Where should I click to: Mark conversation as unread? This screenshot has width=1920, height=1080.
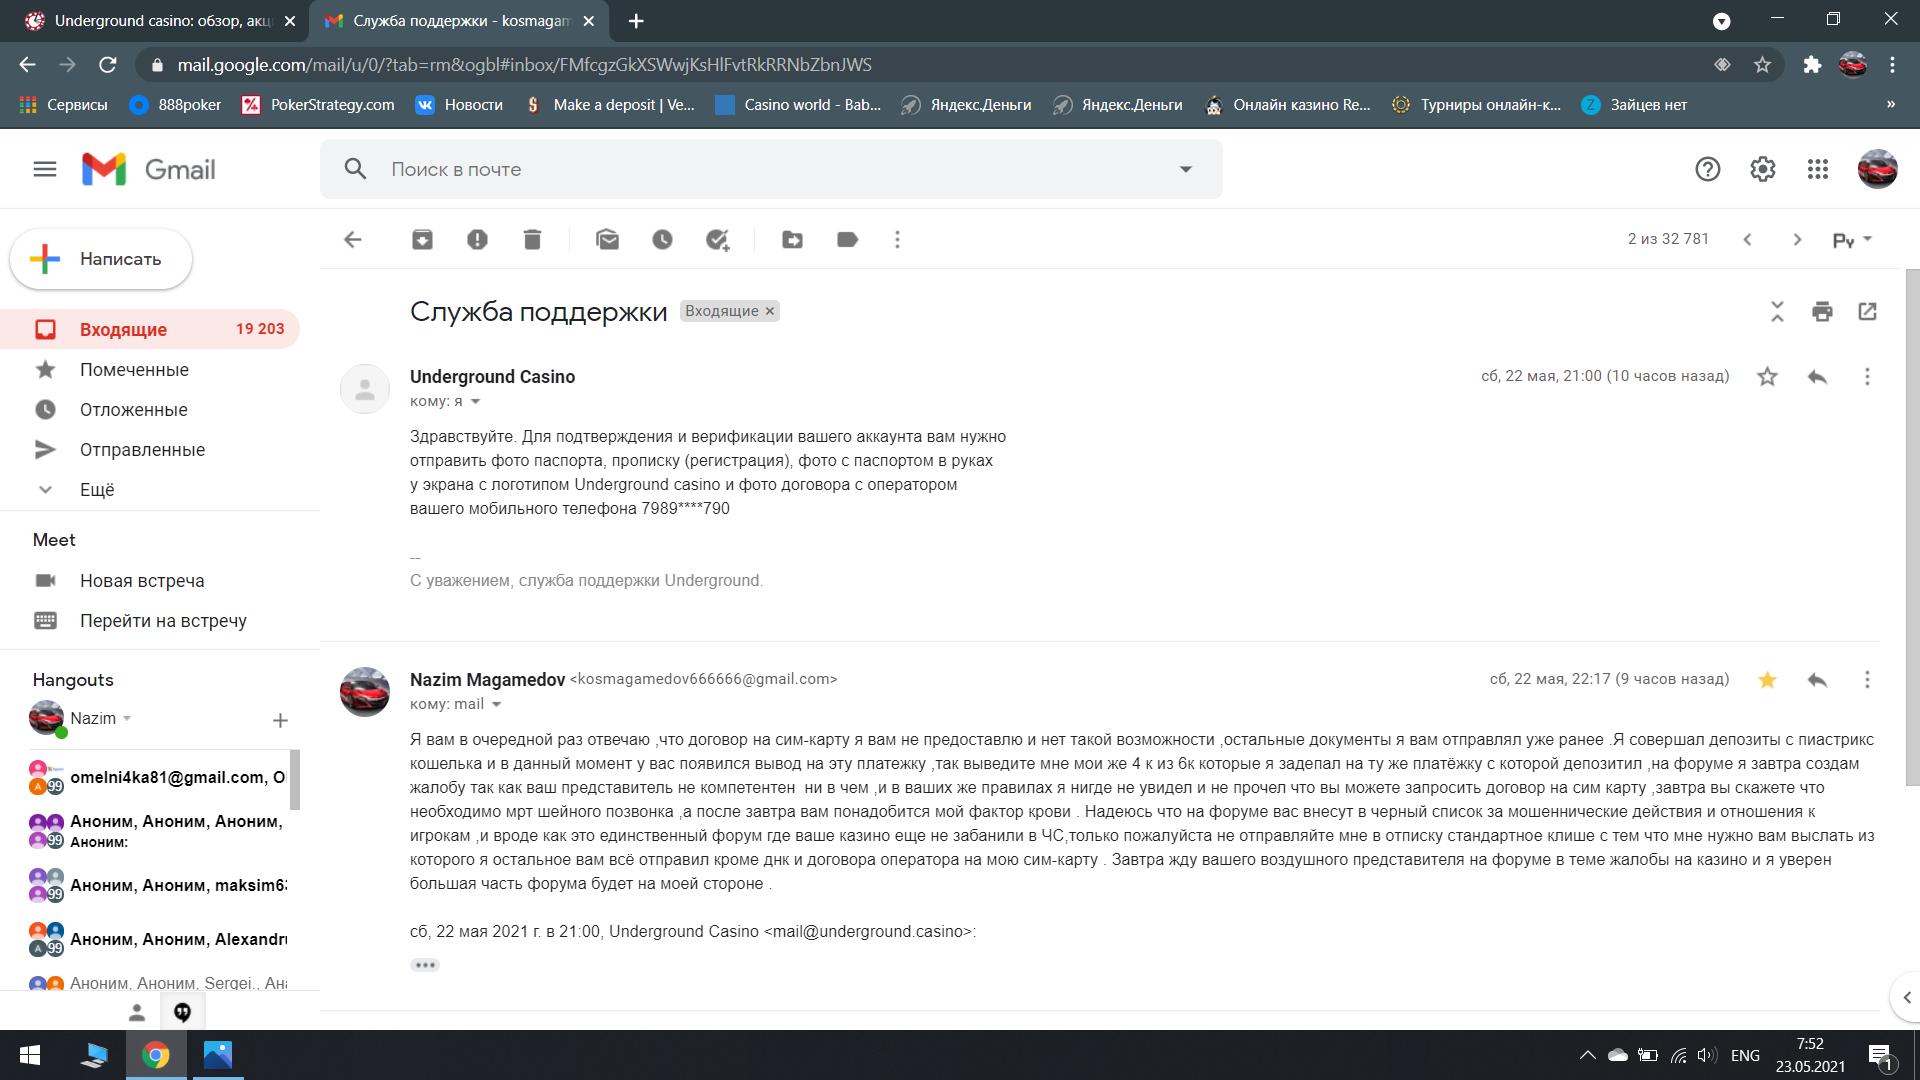point(607,239)
